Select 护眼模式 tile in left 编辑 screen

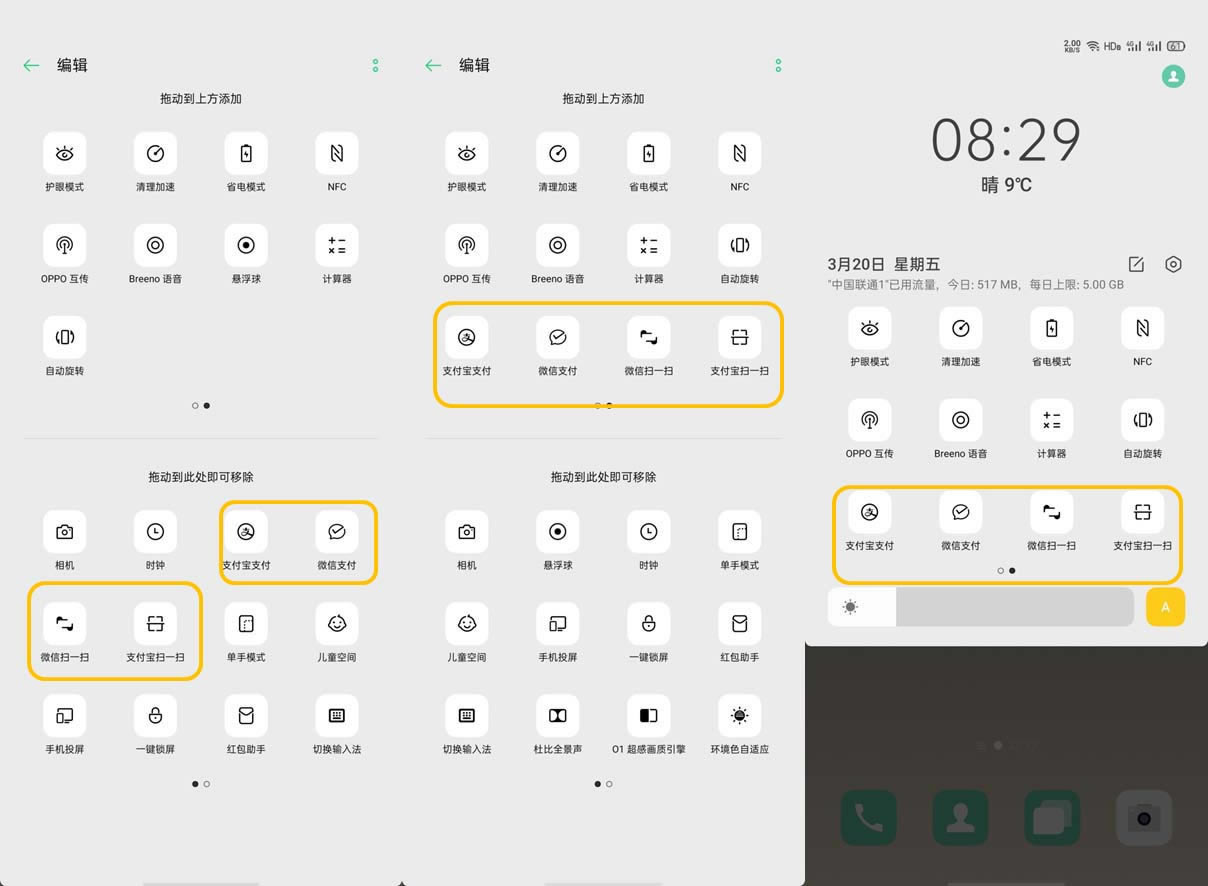tap(65, 153)
